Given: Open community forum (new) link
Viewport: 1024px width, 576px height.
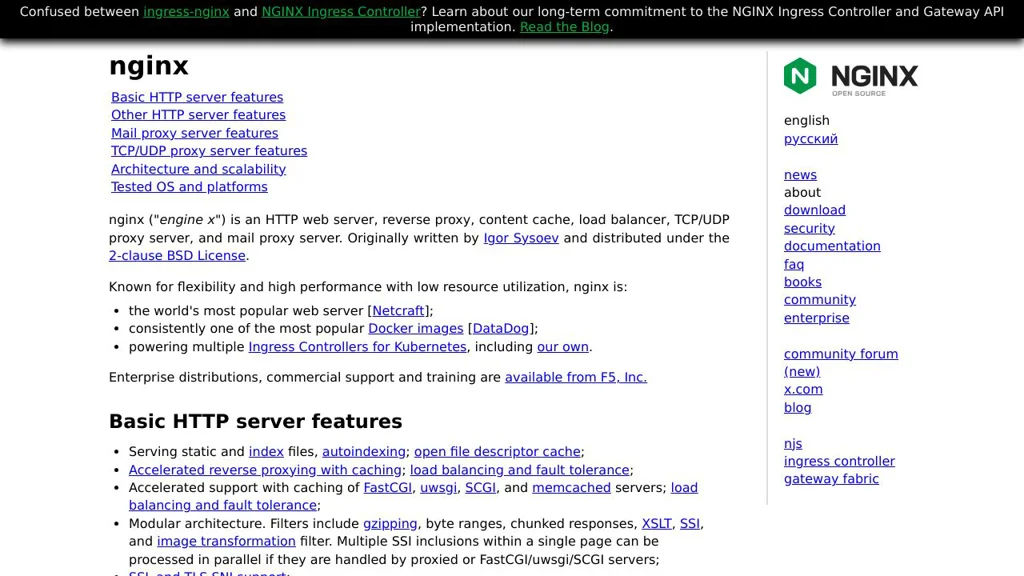Looking at the screenshot, I should point(840,362).
